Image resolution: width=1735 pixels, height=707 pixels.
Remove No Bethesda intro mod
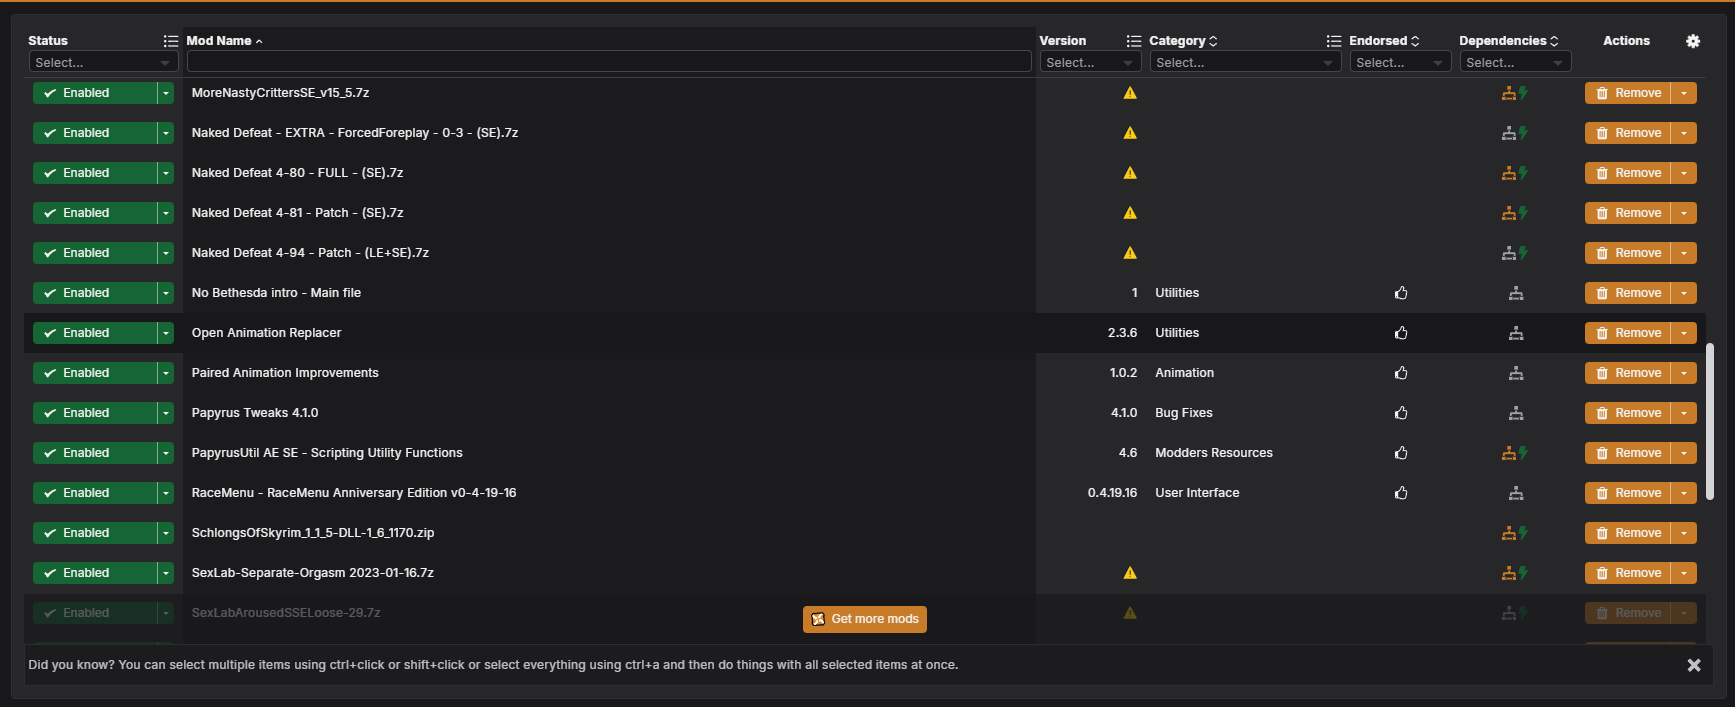1628,293
